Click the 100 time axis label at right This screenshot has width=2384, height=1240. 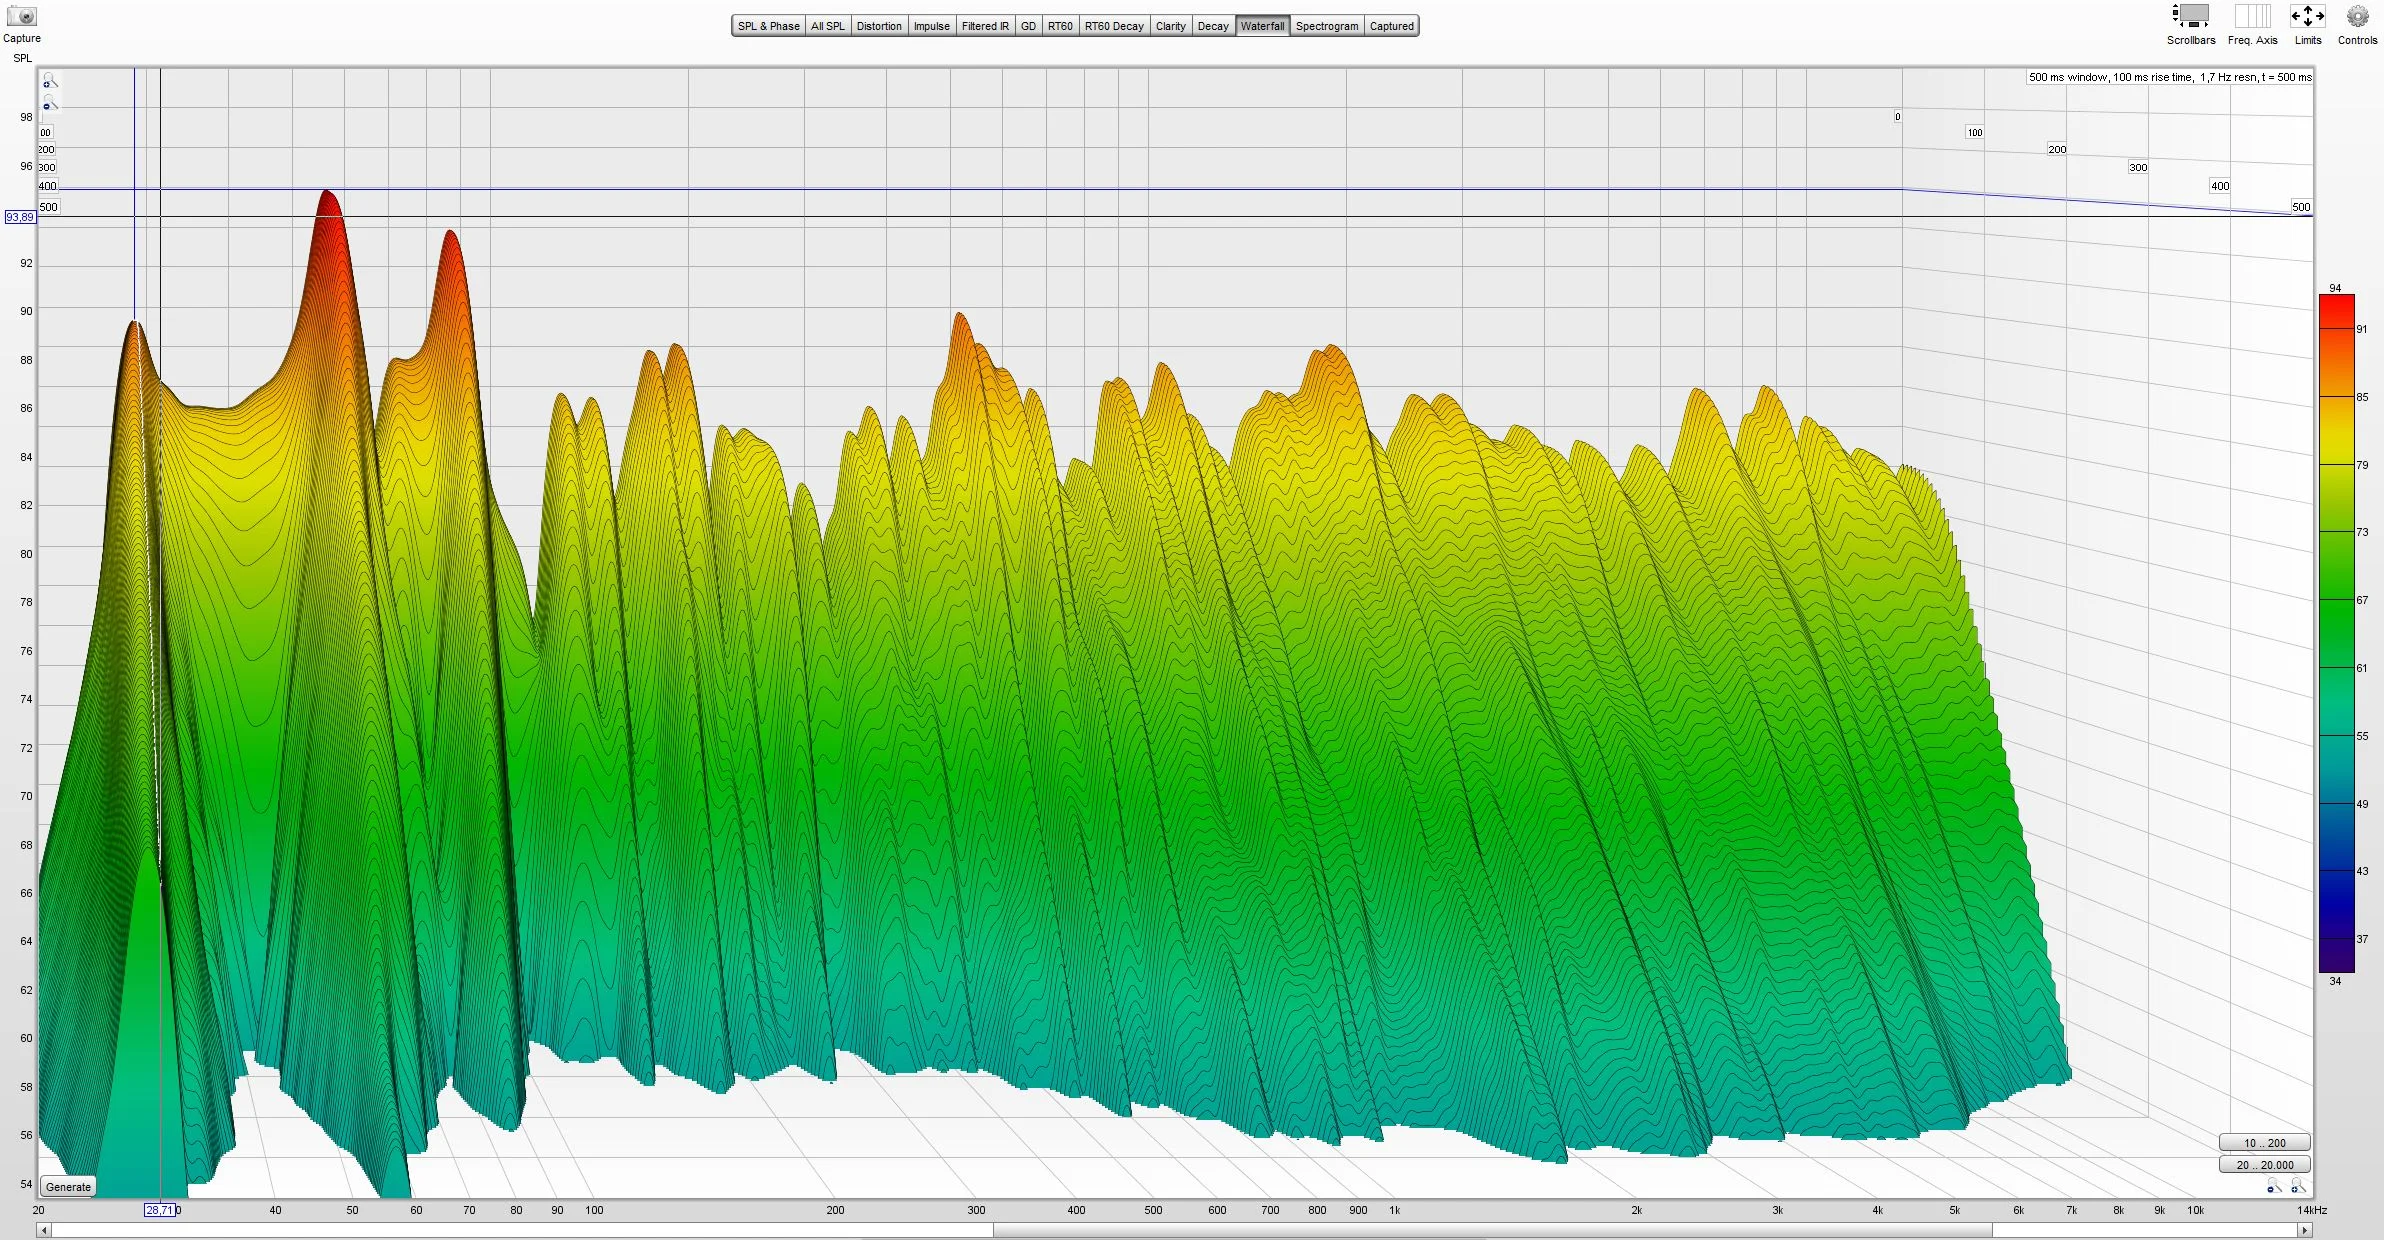click(x=1974, y=132)
